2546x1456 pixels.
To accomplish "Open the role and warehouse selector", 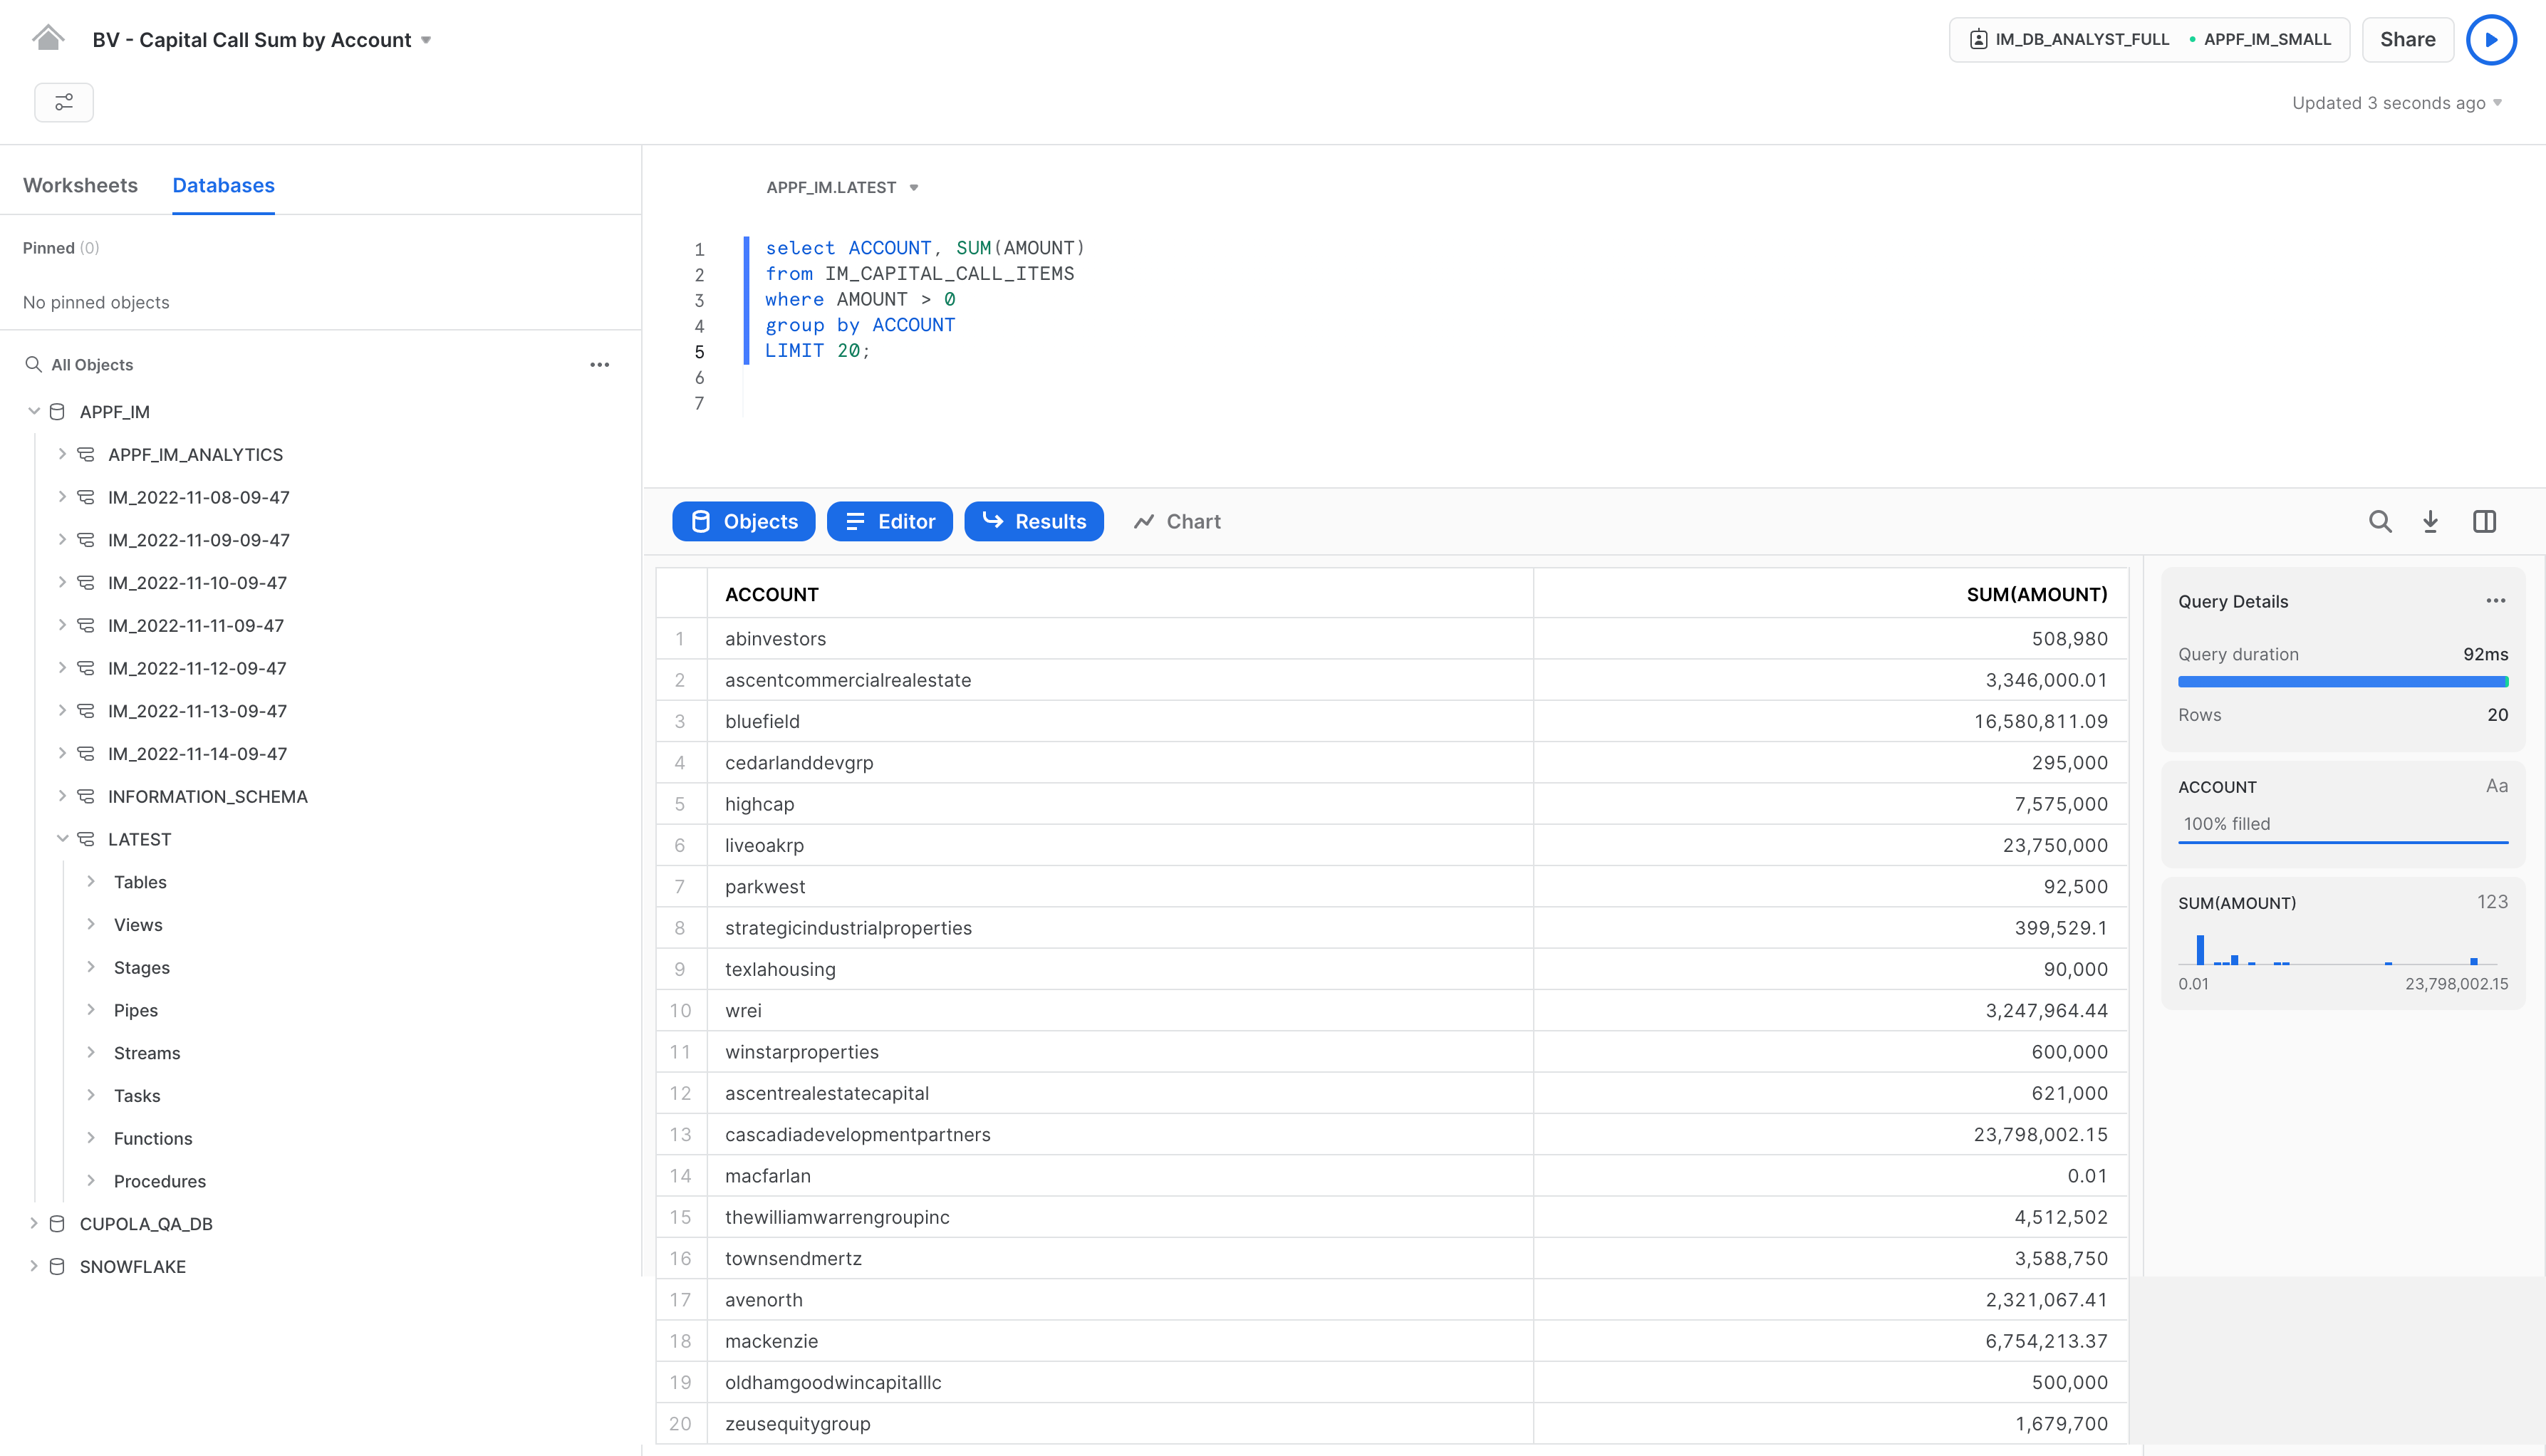I will [2148, 40].
